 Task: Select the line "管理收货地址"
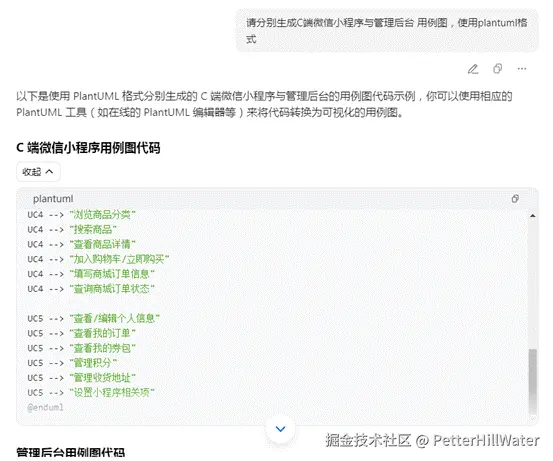[x=81, y=378]
